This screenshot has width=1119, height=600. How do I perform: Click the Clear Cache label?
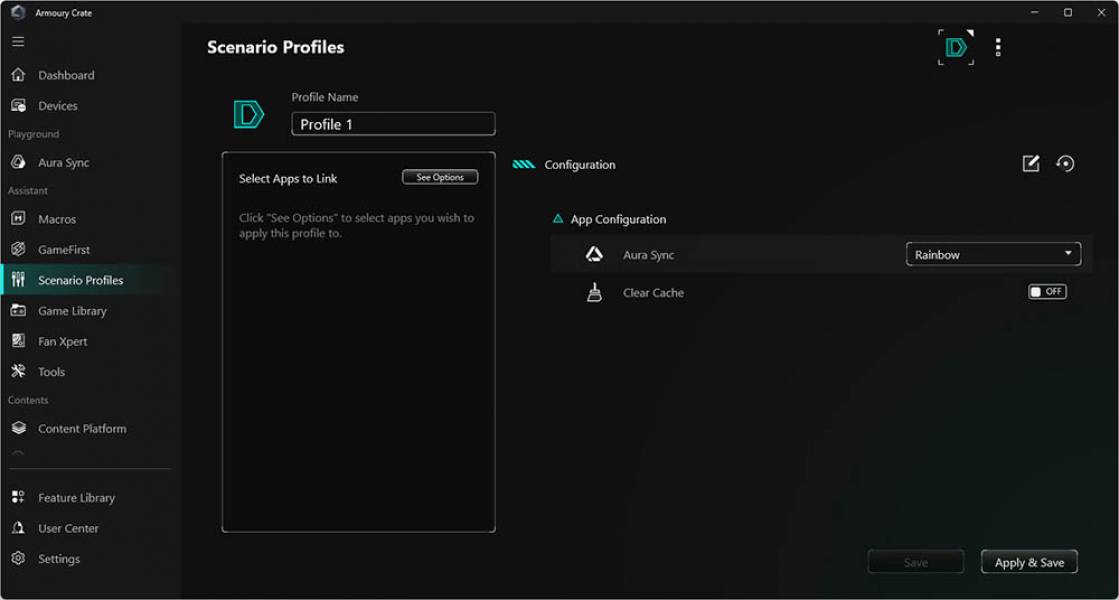[x=653, y=293]
